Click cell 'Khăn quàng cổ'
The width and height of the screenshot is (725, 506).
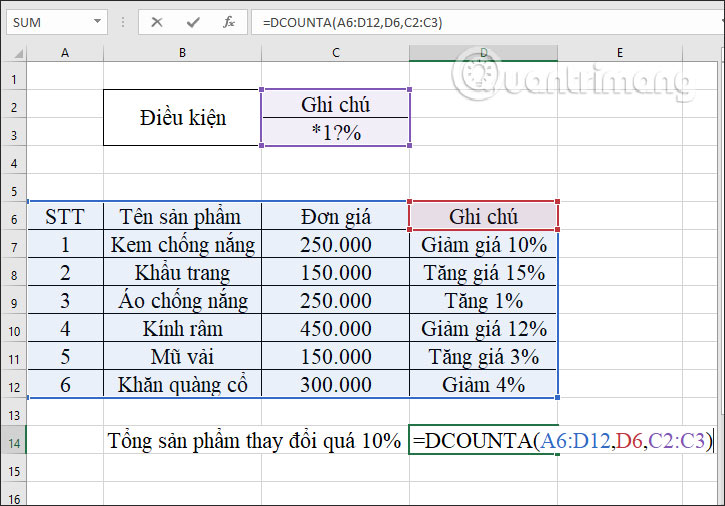pos(182,384)
